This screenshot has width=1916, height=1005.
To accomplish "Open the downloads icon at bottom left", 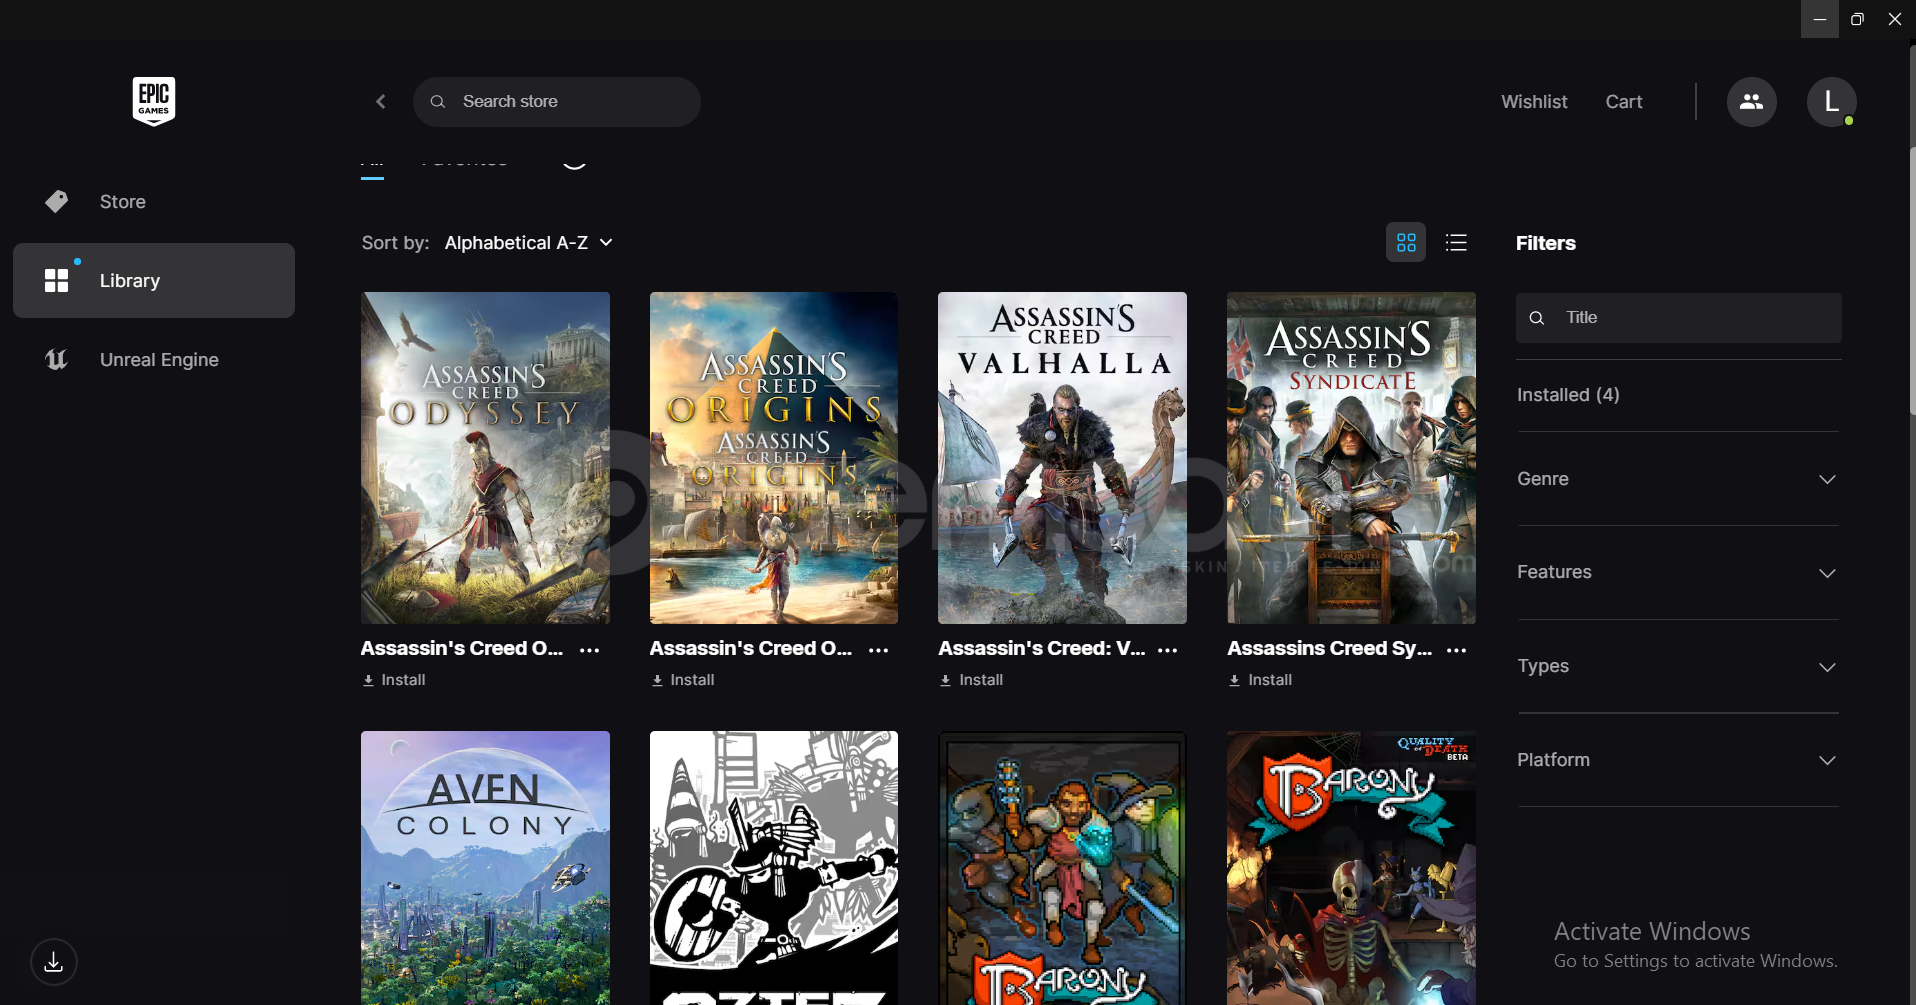I will (x=54, y=962).
